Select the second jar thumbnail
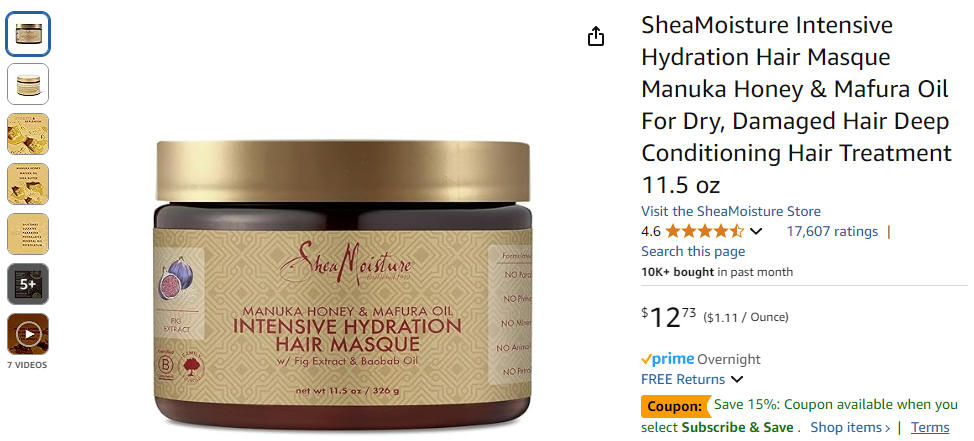 pyautogui.click(x=28, y=84)
